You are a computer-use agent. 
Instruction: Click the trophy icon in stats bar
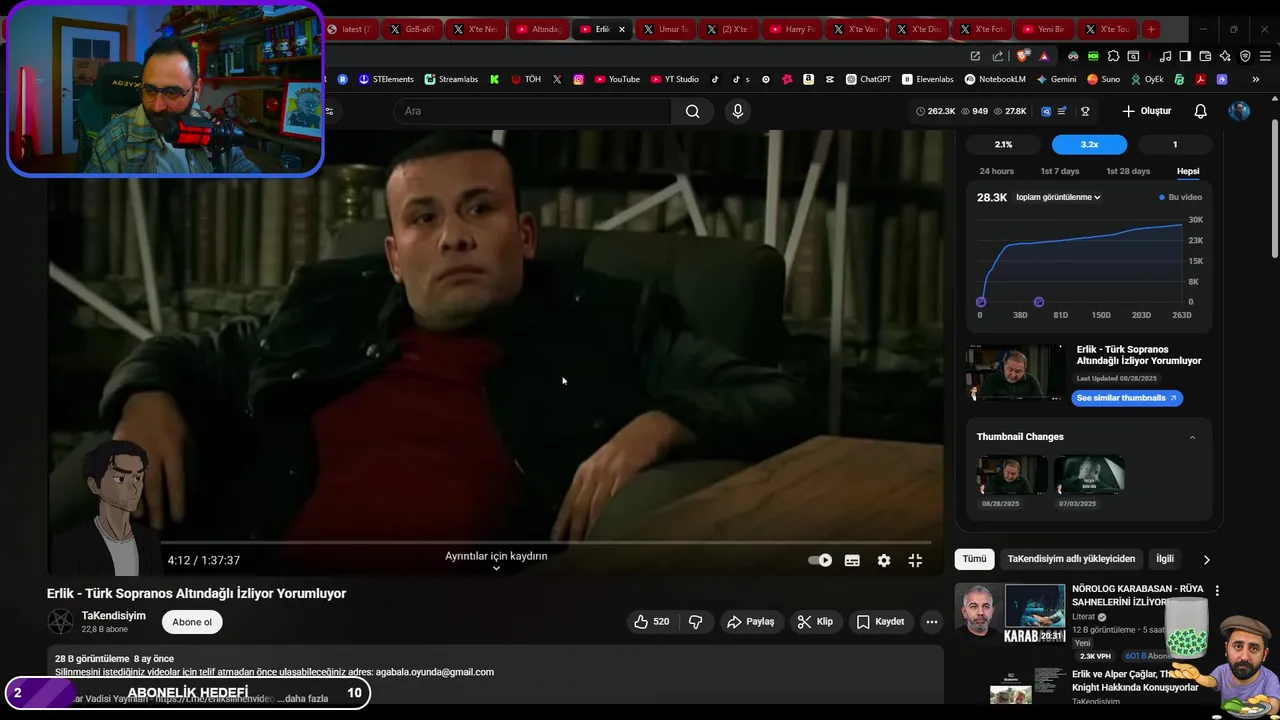[1085, 111]
